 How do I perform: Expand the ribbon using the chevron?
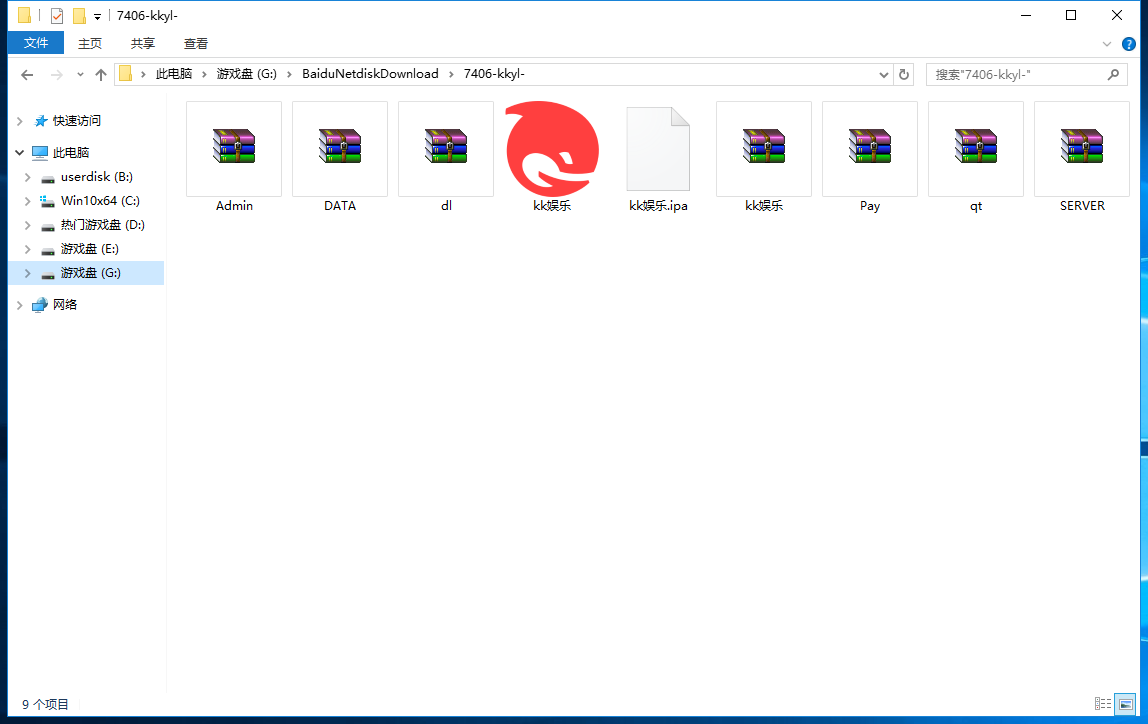pyautogui.click(x=1107, y=44)
